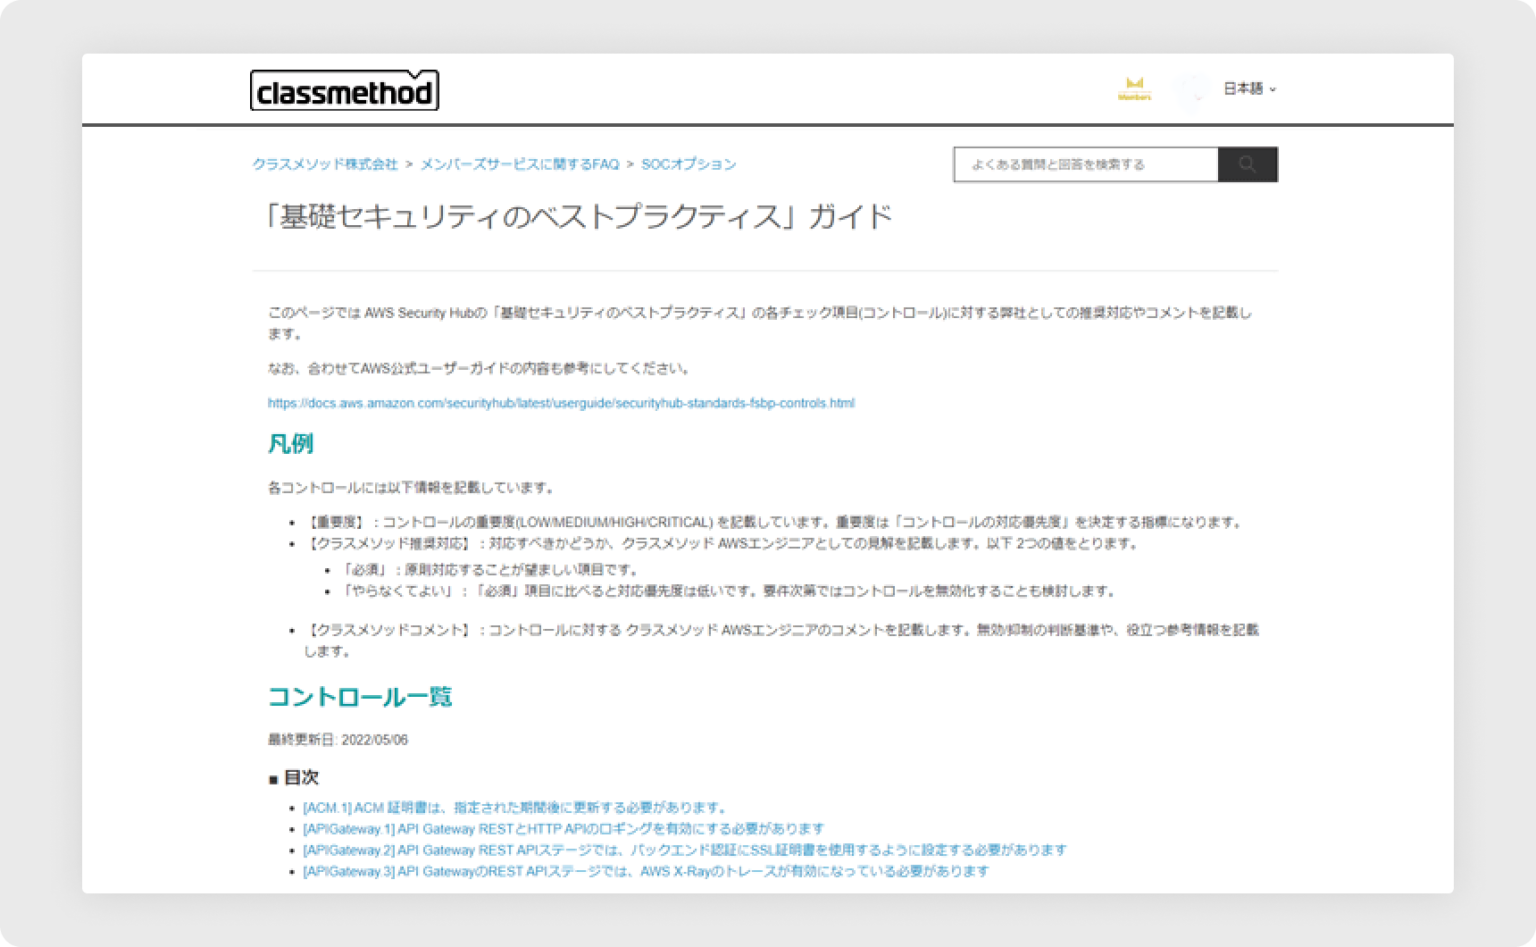Click the search magnifier icon
The width and height of the screenshot is (1536, 947).
click(1247, 164)
